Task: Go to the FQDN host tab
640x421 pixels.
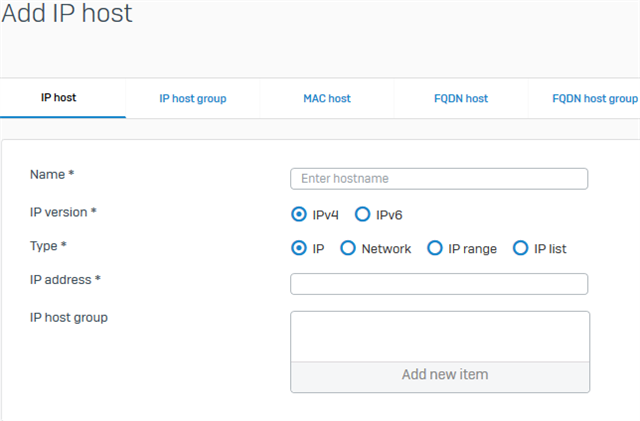Action: 461,98
